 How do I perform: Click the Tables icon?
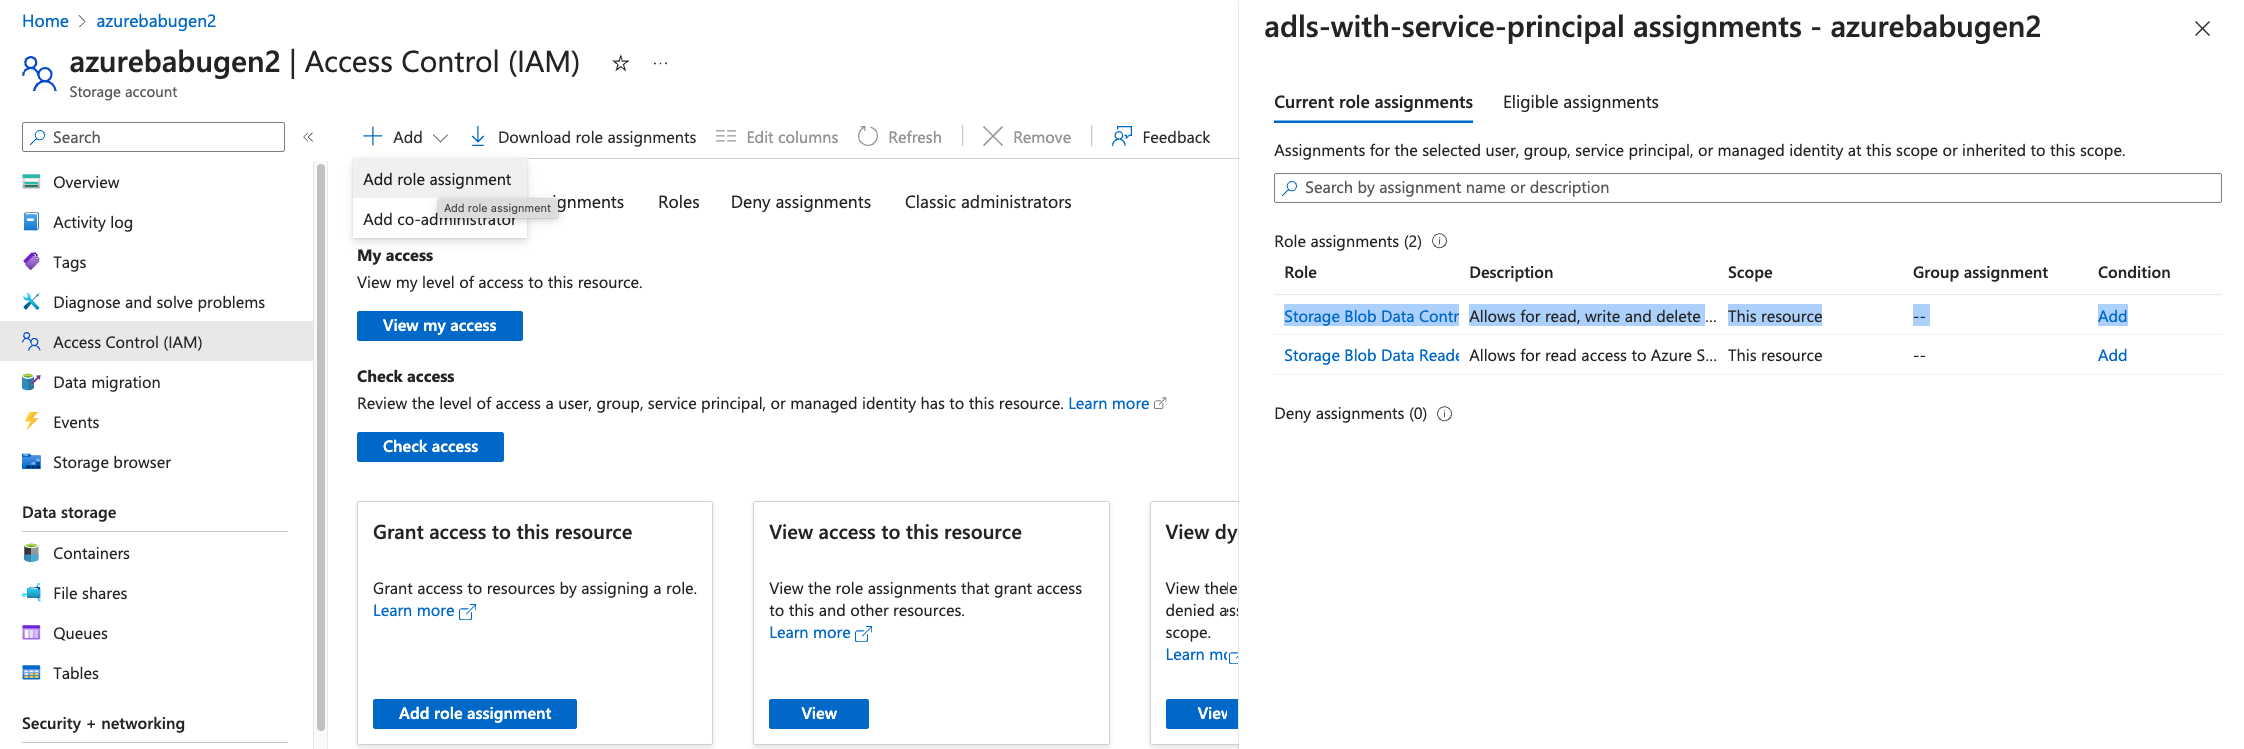pyautogui.click(x=31, y=673)
